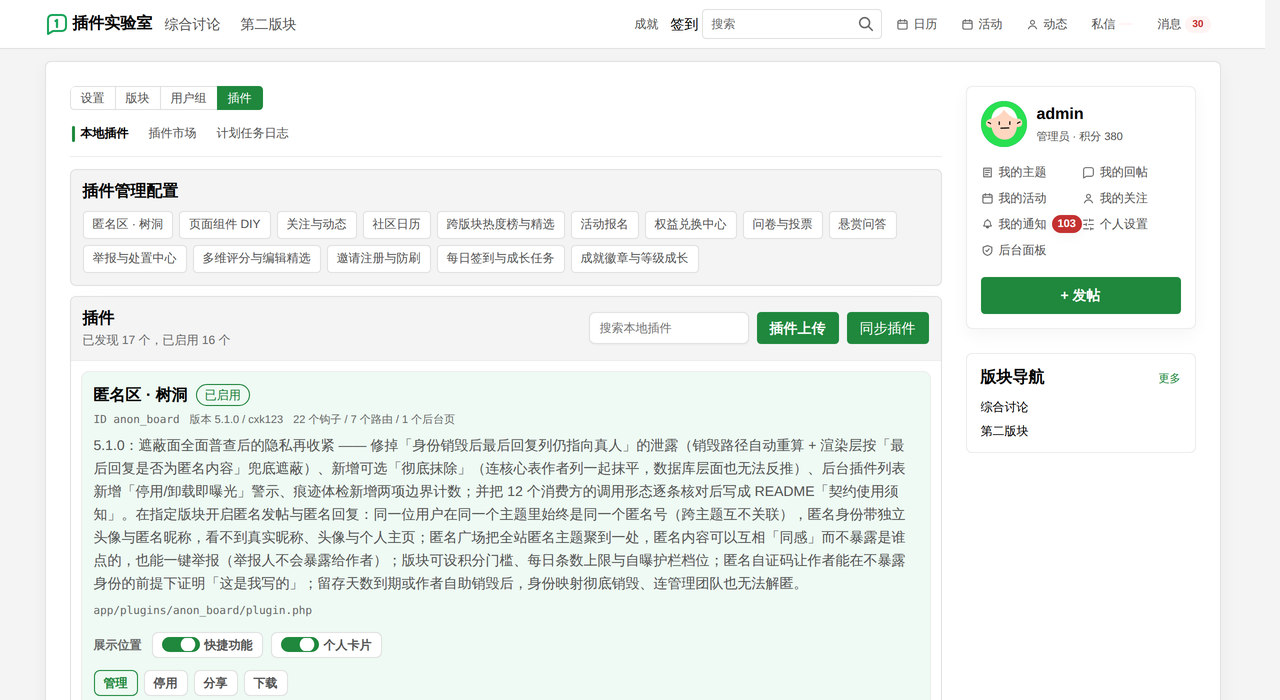Click the admin username
The width and height of the screenshot is (1280, 700).
point(1060,114)
